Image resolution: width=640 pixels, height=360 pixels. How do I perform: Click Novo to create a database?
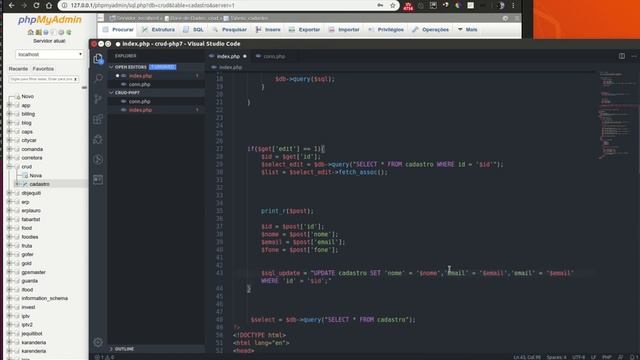click(x=28, y=97)
